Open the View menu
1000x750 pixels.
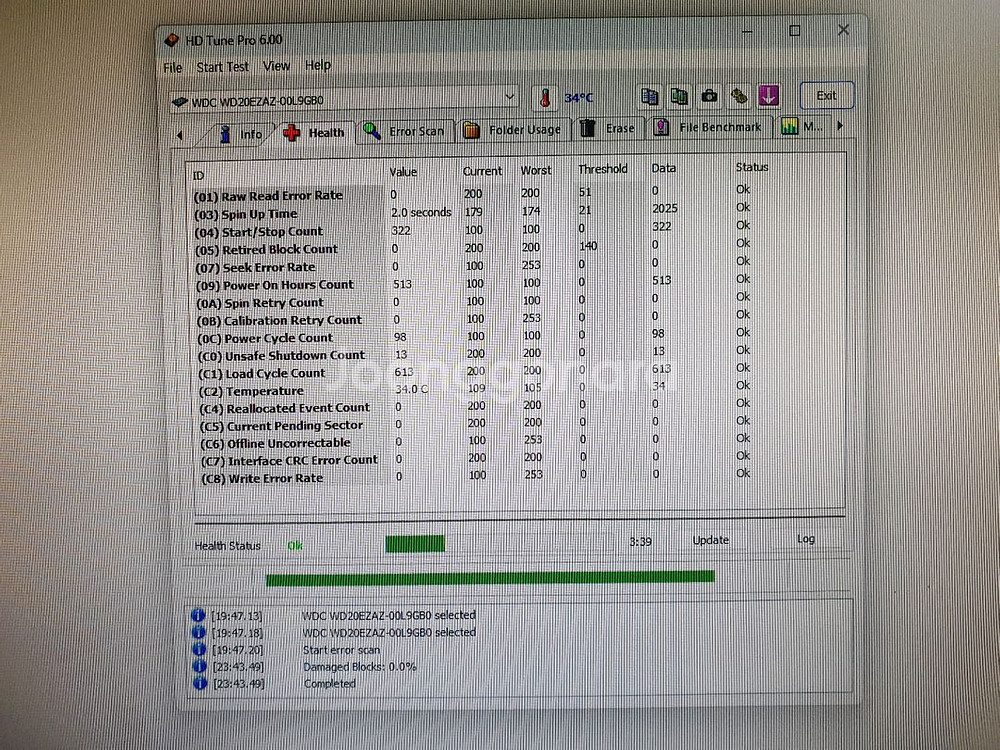coord(276,66)
